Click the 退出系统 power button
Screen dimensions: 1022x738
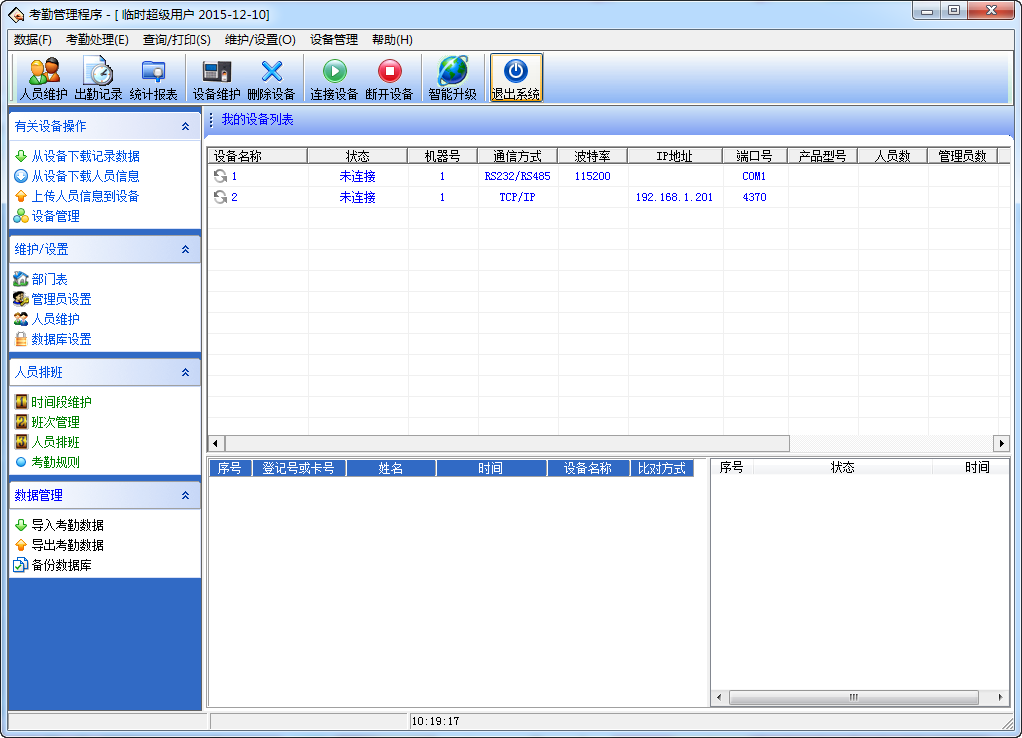(x=515, y=78)
